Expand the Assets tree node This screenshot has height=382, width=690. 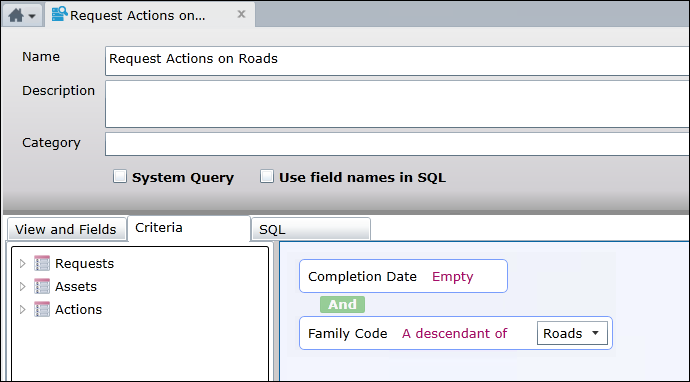[x=22, y=286]
